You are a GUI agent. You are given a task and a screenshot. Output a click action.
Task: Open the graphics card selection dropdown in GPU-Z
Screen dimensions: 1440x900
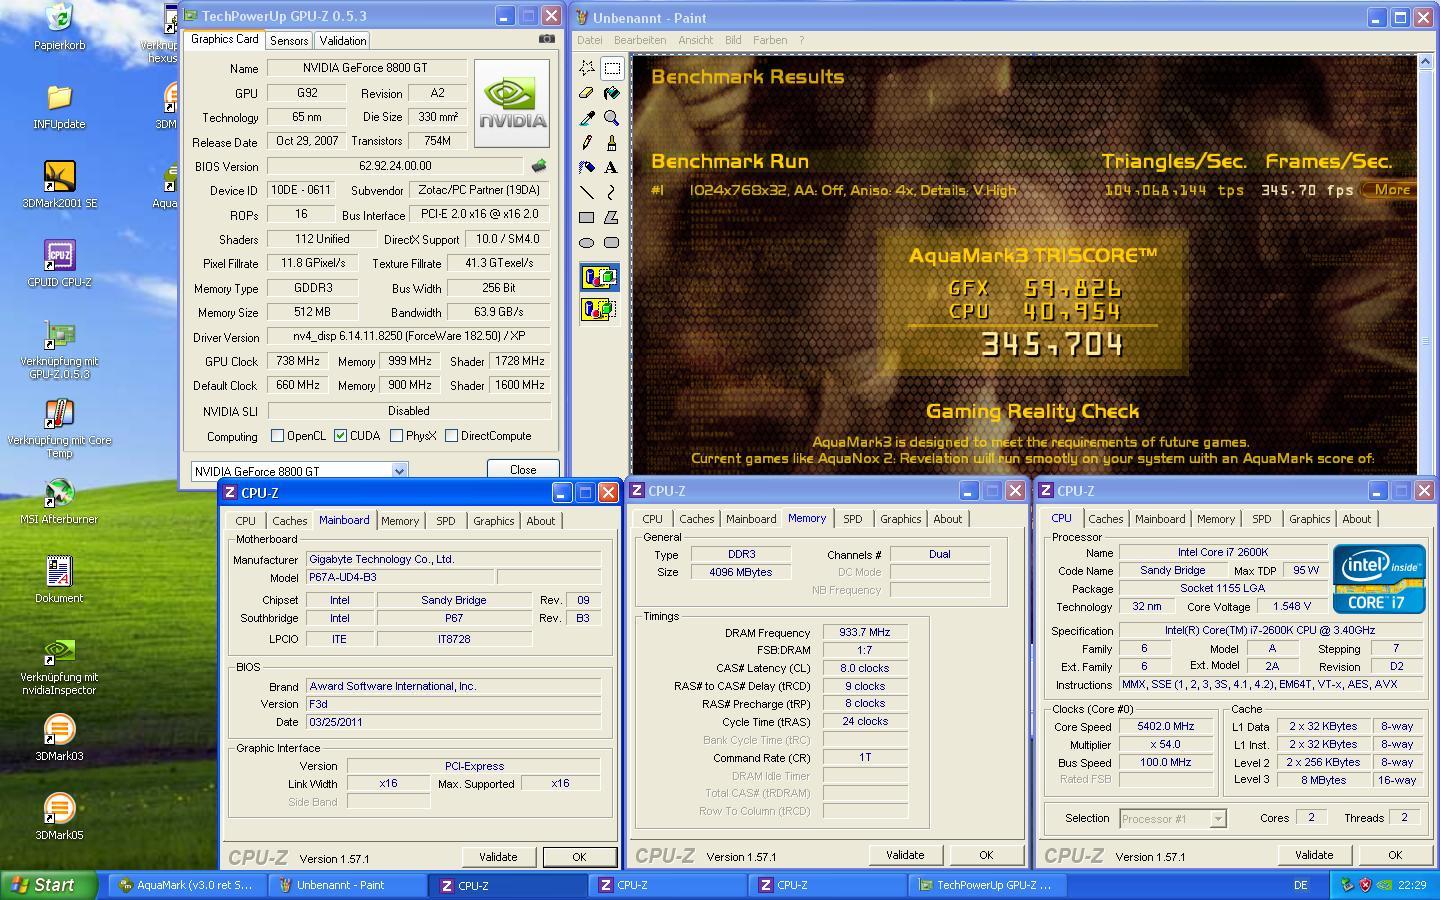399,471
